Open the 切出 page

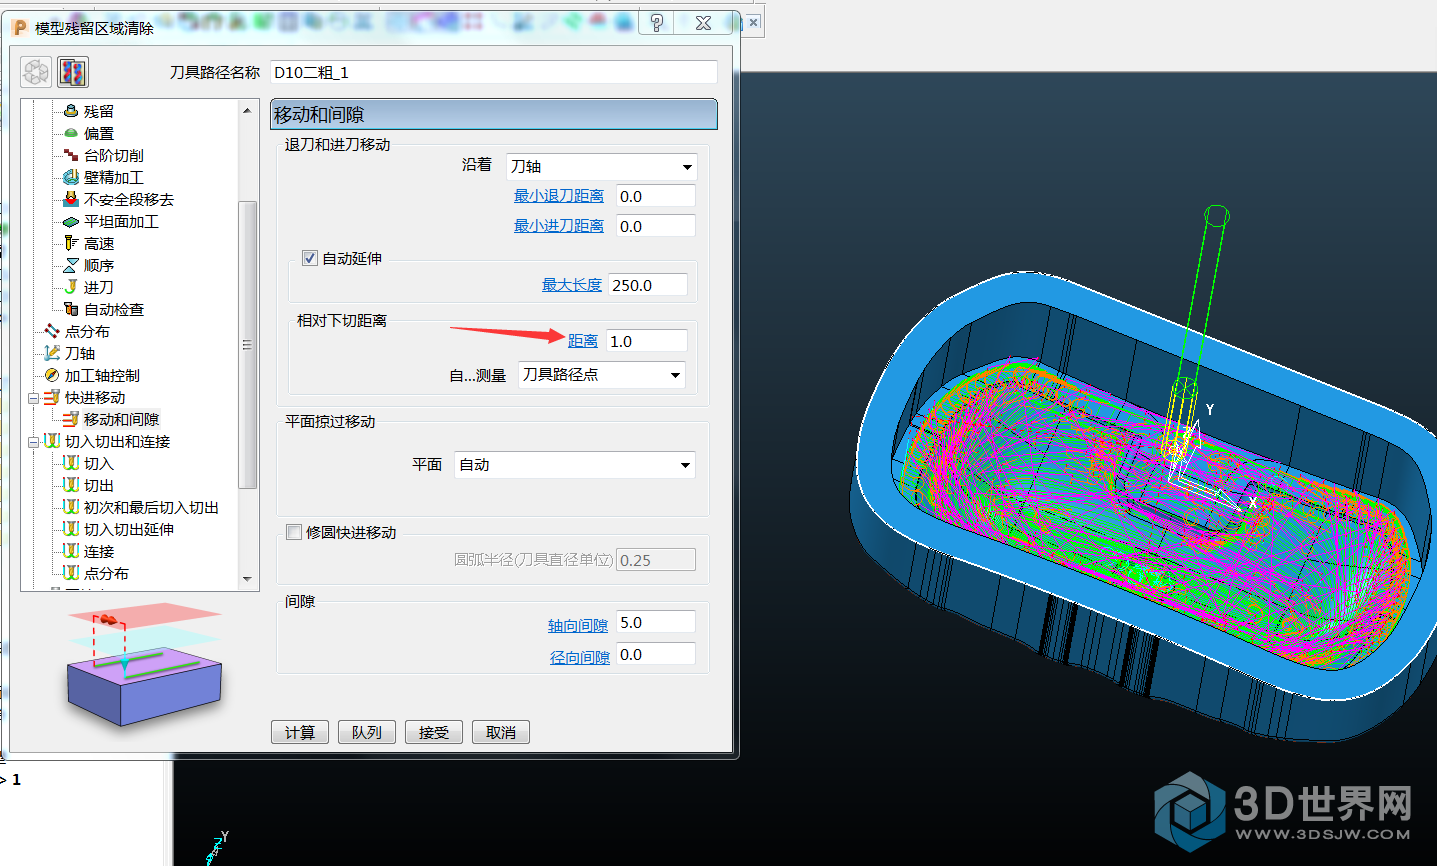point(98,485)
